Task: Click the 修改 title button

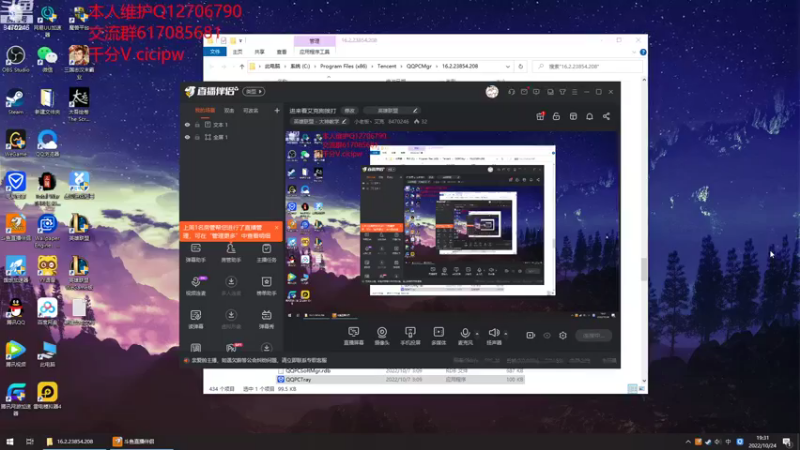Action: (x=349, y=111)
